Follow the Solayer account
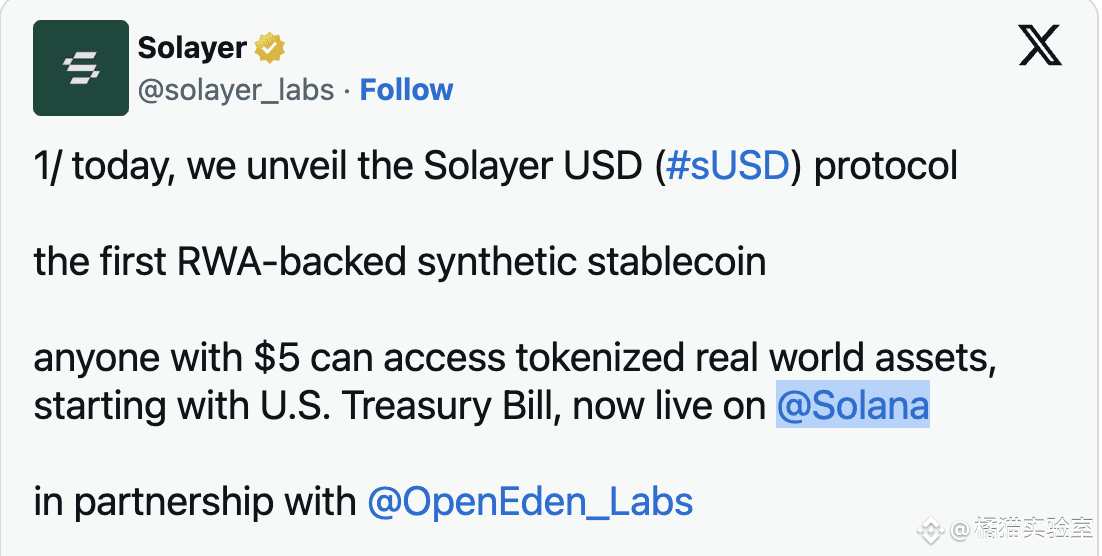Image resolution: width=1102 pixels, height=556 pixels. [406, 90]
